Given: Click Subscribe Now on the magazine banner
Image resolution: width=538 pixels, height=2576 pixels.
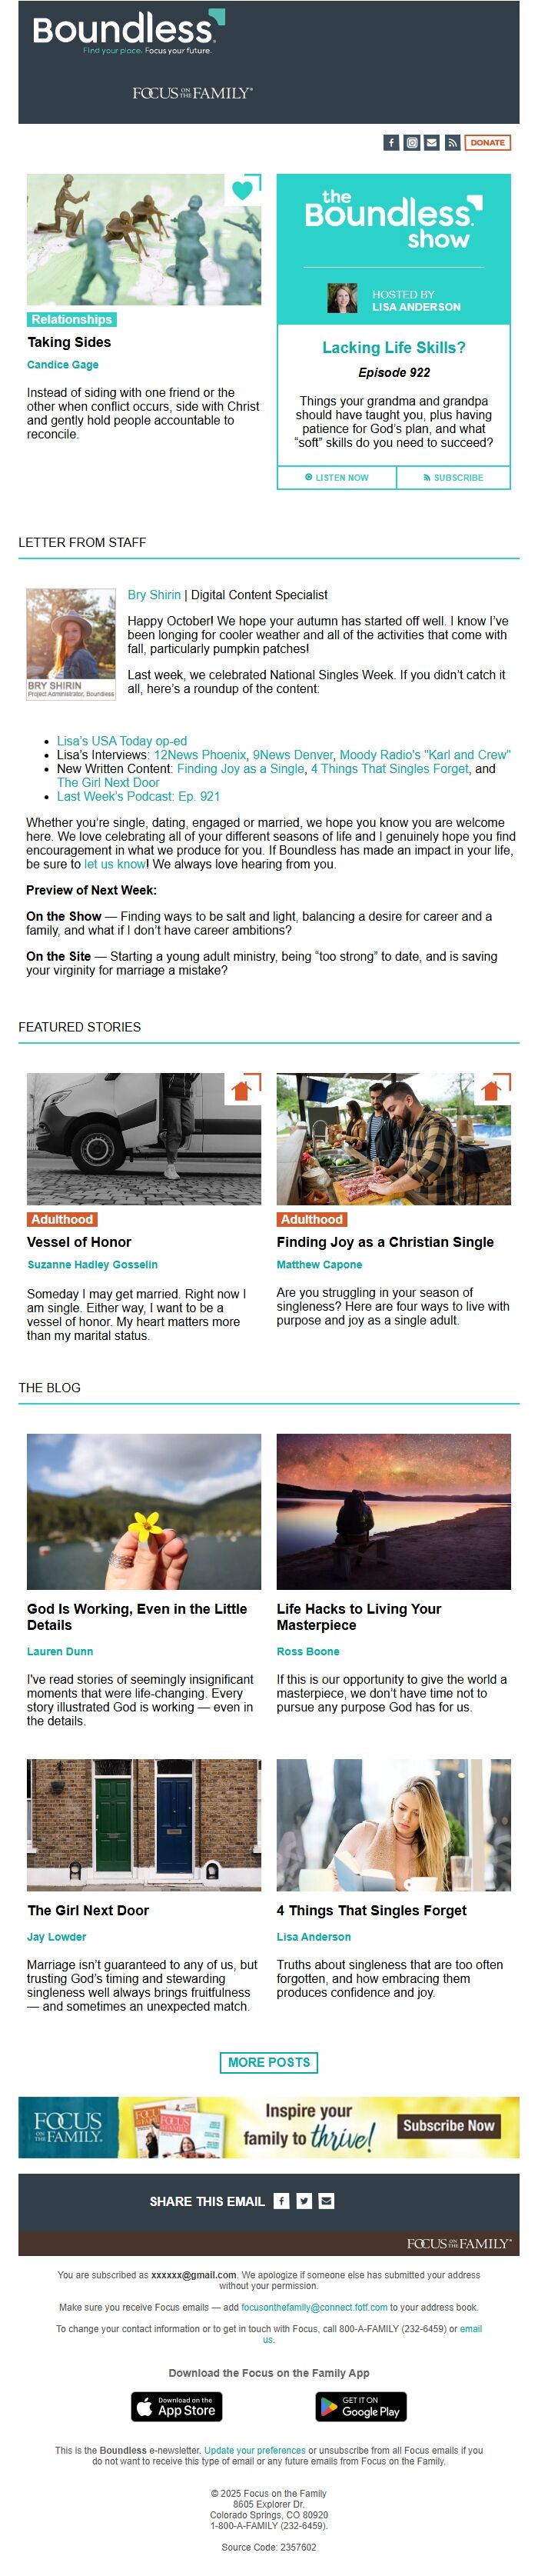Looking at the screenshot, I should coord(448,2126).
